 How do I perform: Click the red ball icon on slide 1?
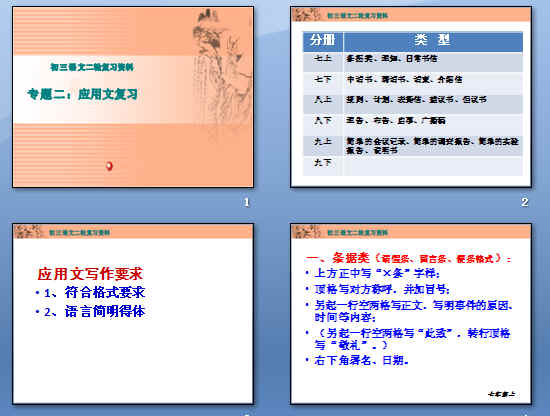pos(109,166)
